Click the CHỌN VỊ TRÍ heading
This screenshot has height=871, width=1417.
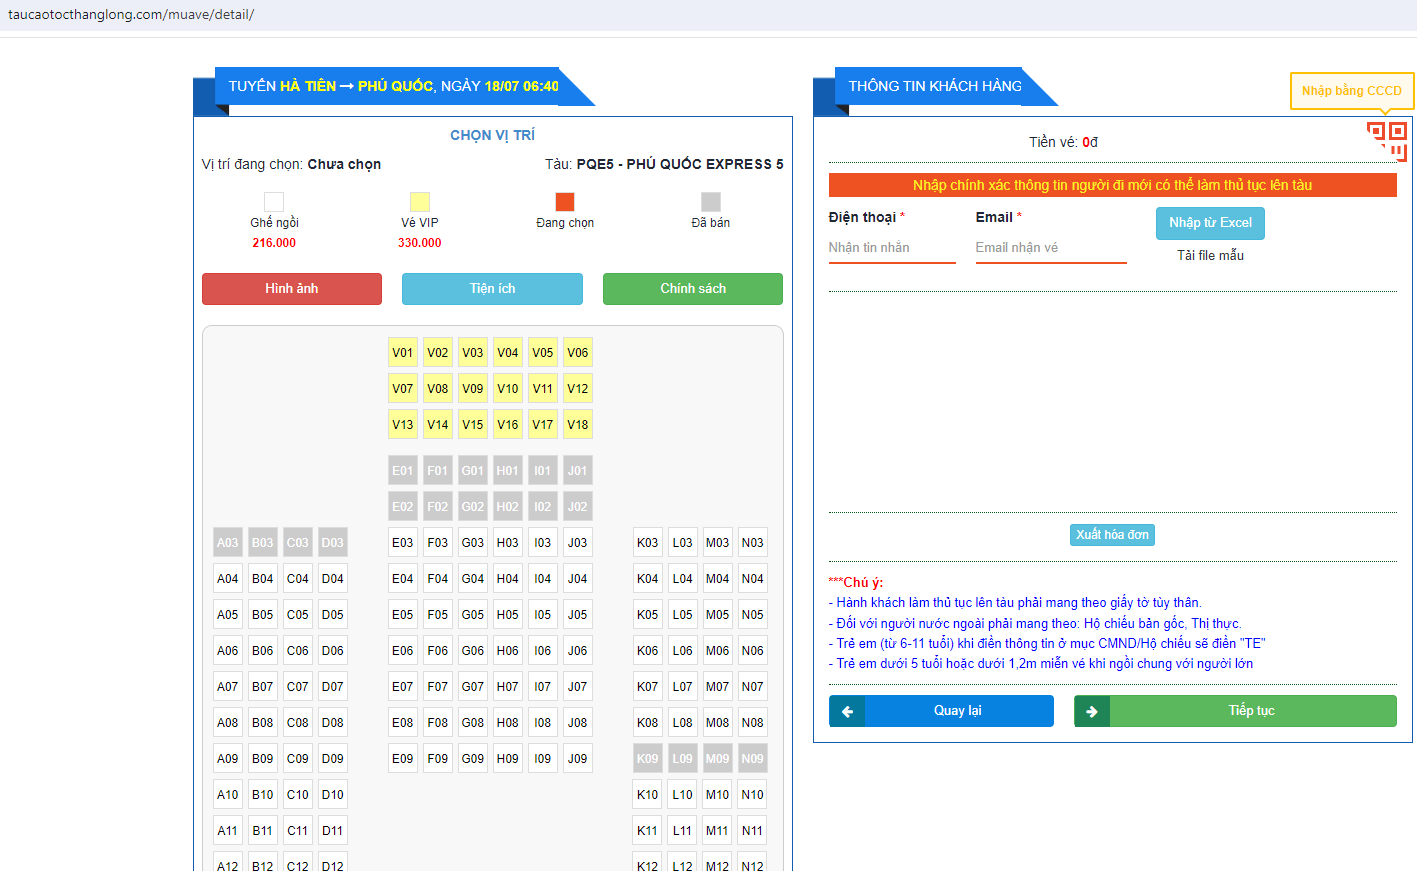tap(492, 136)
